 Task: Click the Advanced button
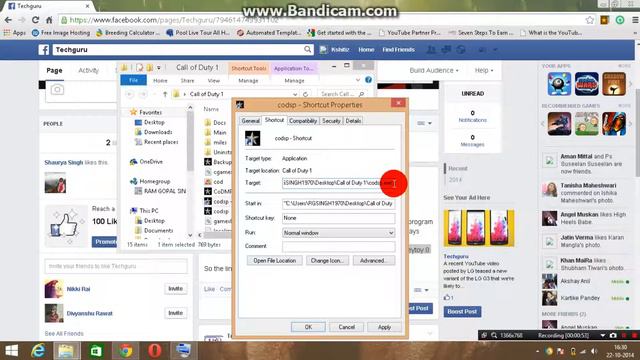click(x=374, y=260)
